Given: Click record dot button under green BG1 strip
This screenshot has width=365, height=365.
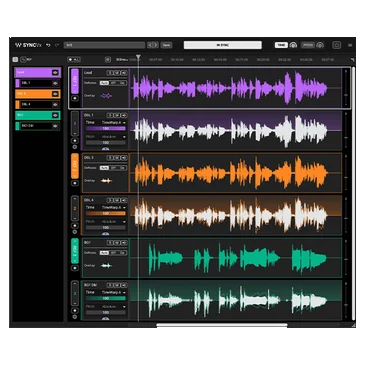Looking at the screenshot, I should pos(75,268).
